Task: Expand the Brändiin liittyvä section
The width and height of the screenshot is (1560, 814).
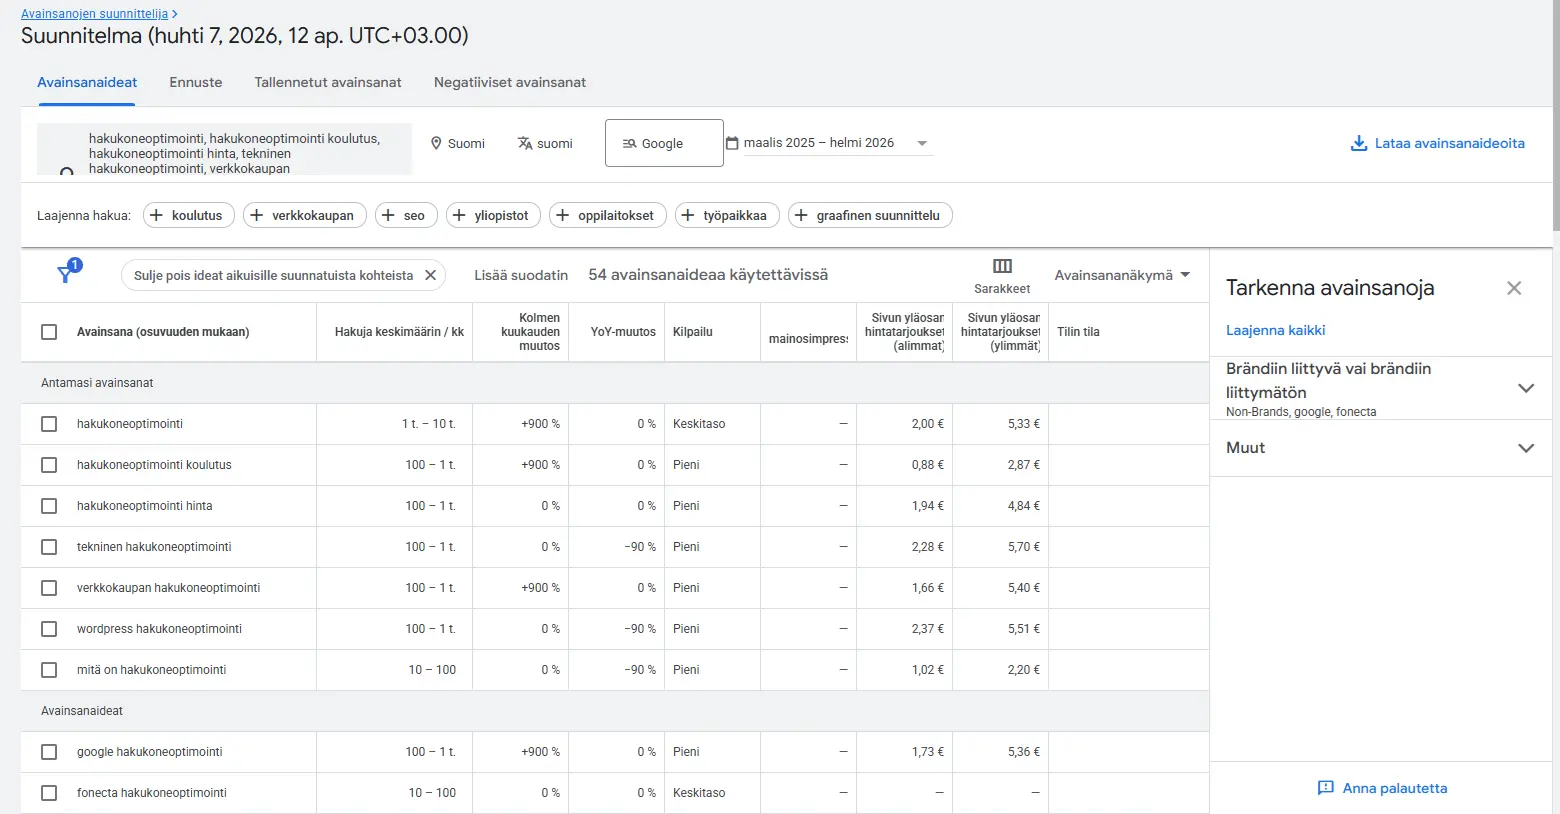Action: point(1525,388)
